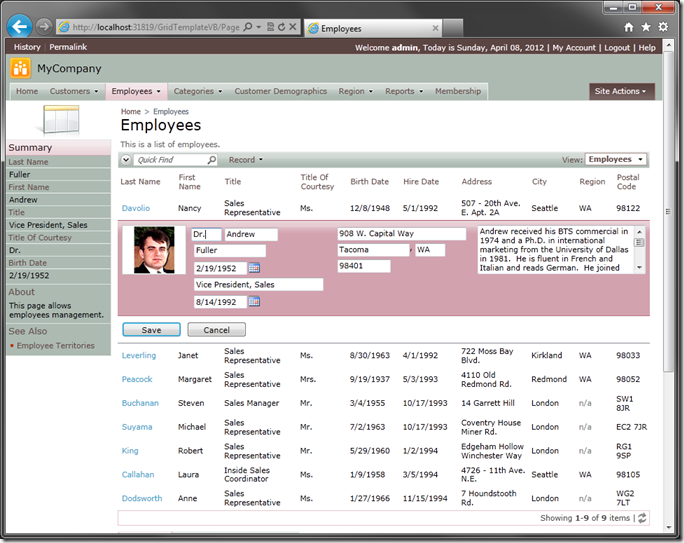The height and width of the screenshot is (543, 684).
Task: Save the edited employee record
Action: 151,330
